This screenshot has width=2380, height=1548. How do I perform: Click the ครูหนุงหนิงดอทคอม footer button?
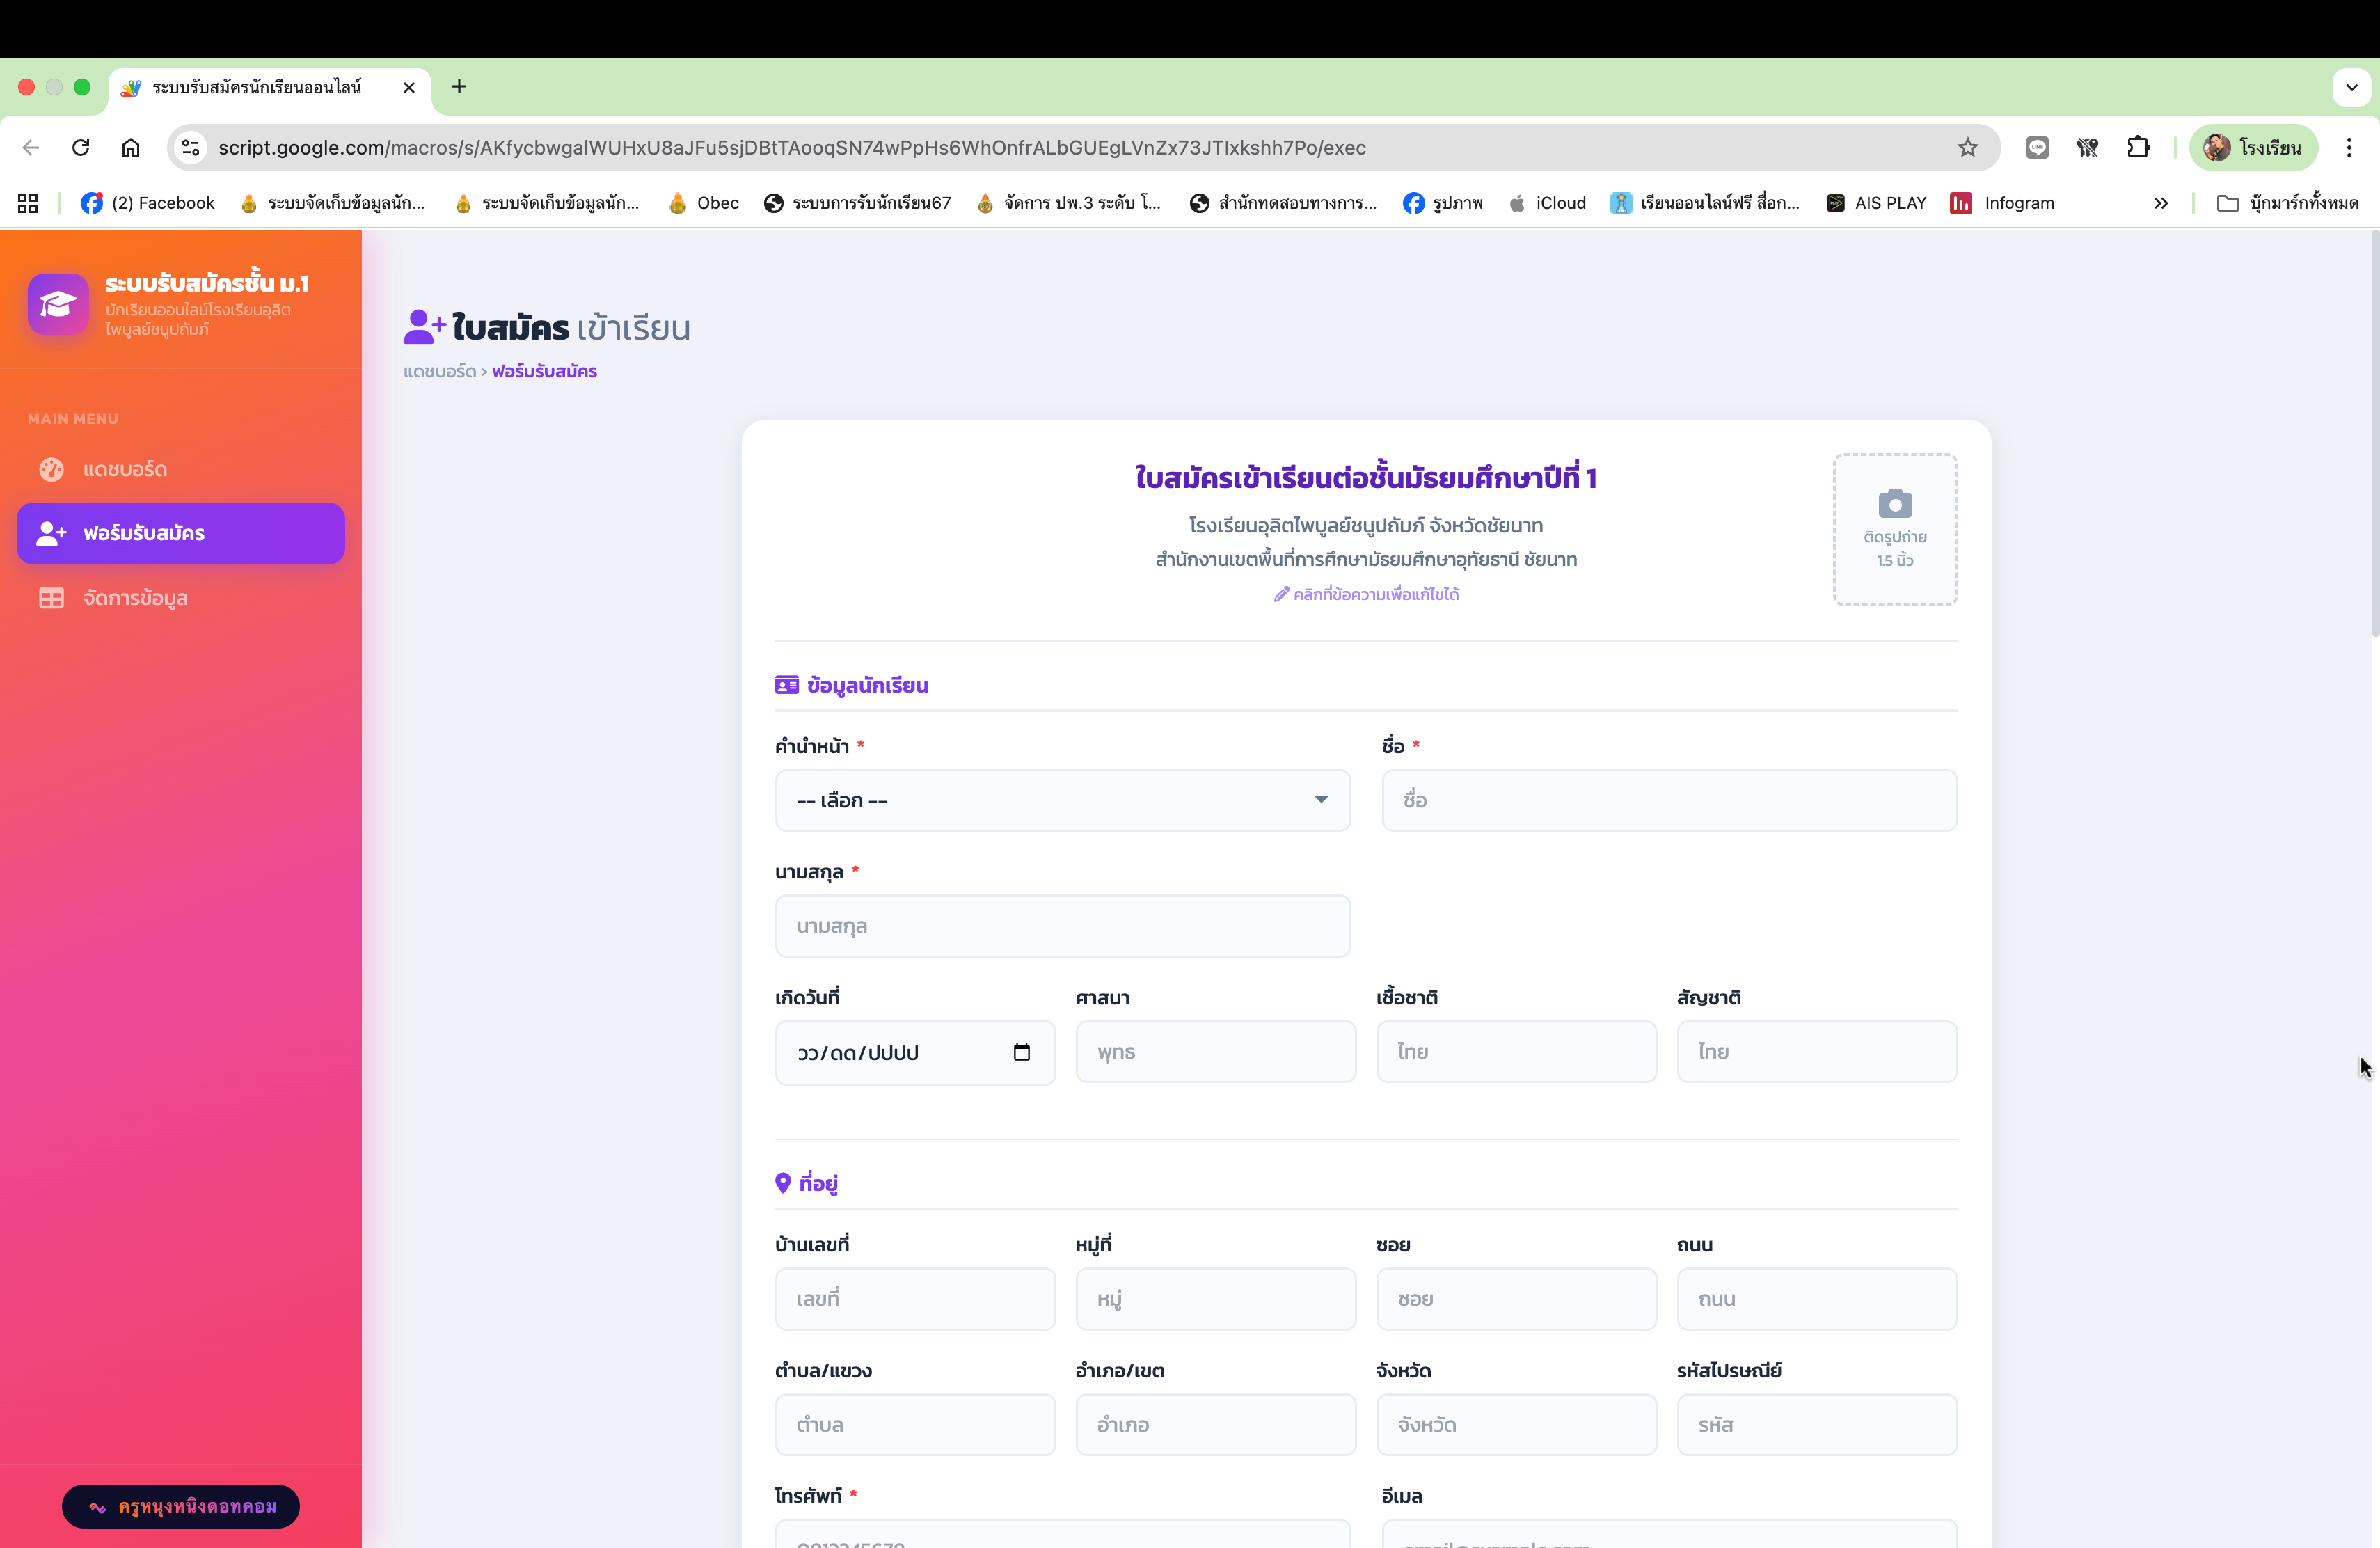coord(181,1506)
